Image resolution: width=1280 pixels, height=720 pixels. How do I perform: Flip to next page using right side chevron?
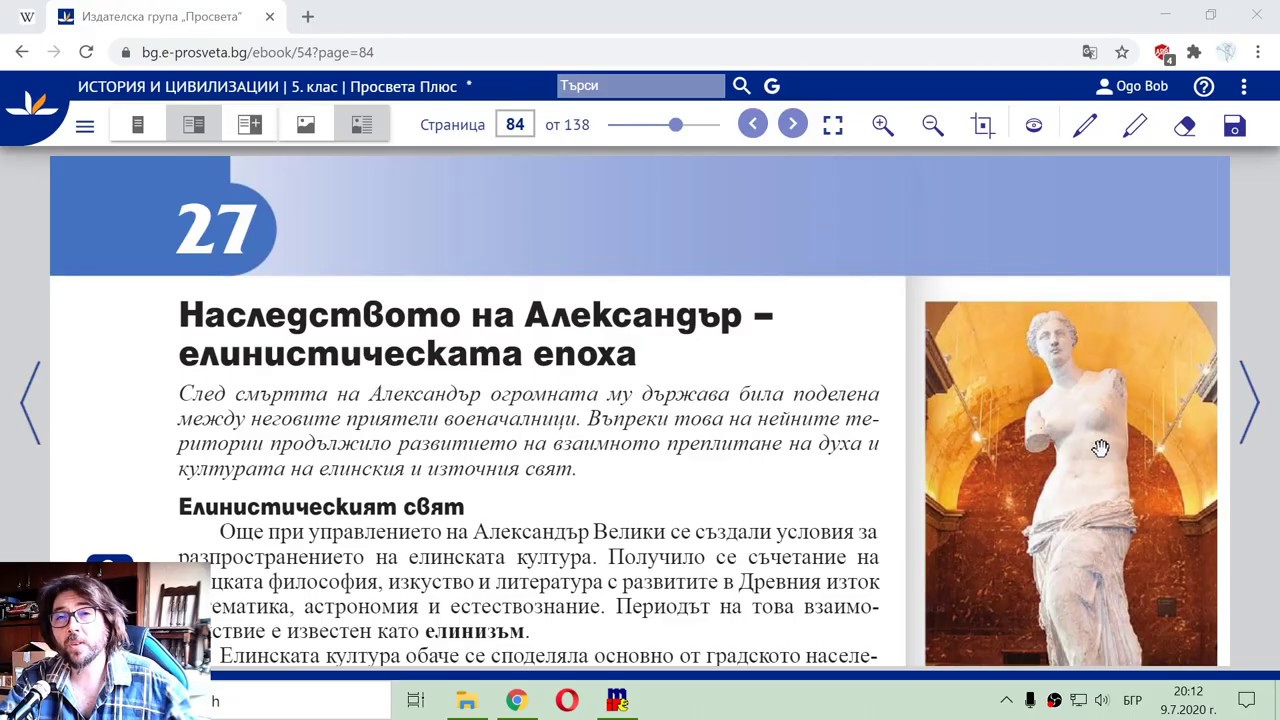click(1250, 402)
